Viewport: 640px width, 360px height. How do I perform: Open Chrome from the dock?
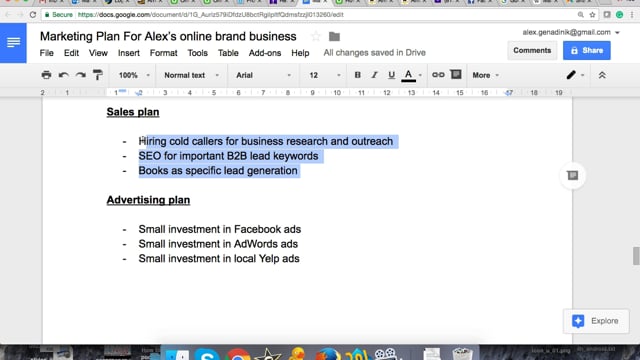[x=238, y=354]
